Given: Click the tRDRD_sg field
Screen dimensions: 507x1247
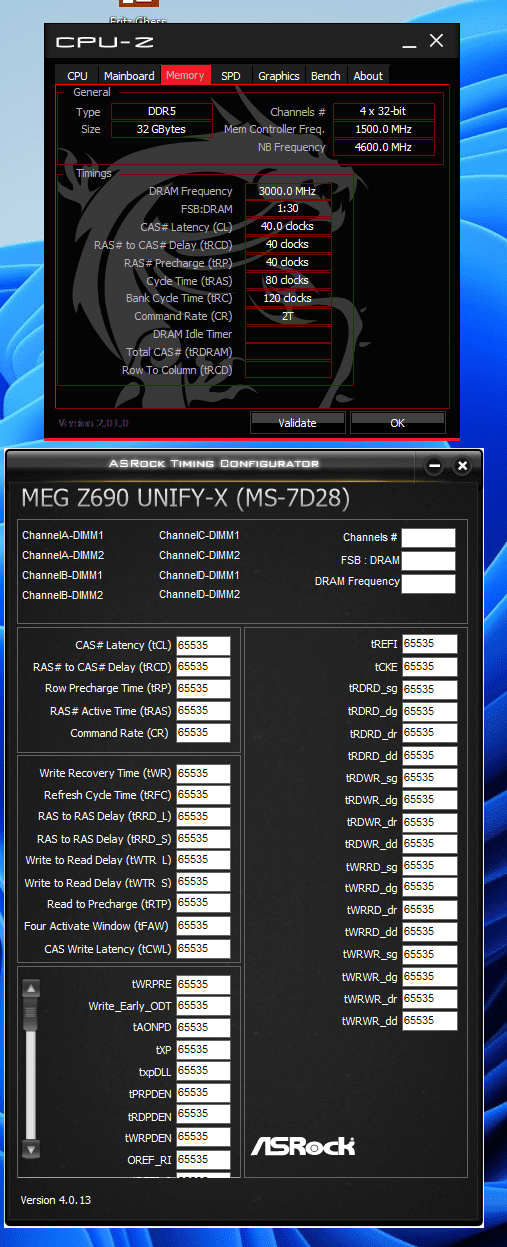Looking at the screenshot, I should coord(430,690).
